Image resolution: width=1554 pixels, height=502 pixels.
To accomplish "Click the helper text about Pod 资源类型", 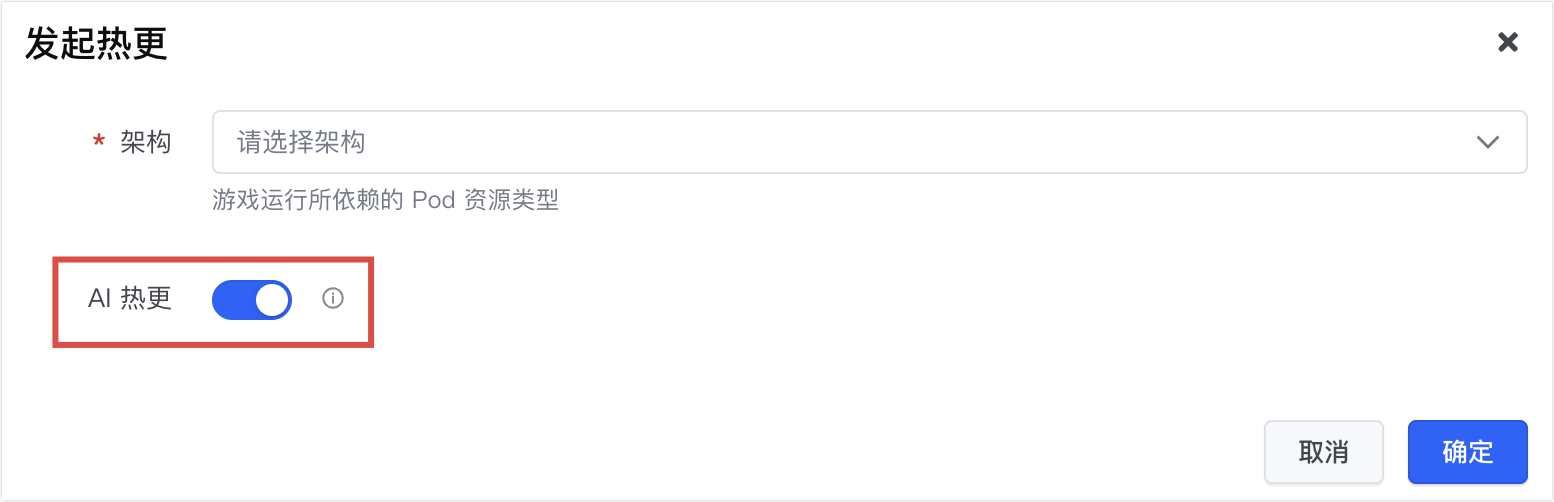I will [385, 200].
